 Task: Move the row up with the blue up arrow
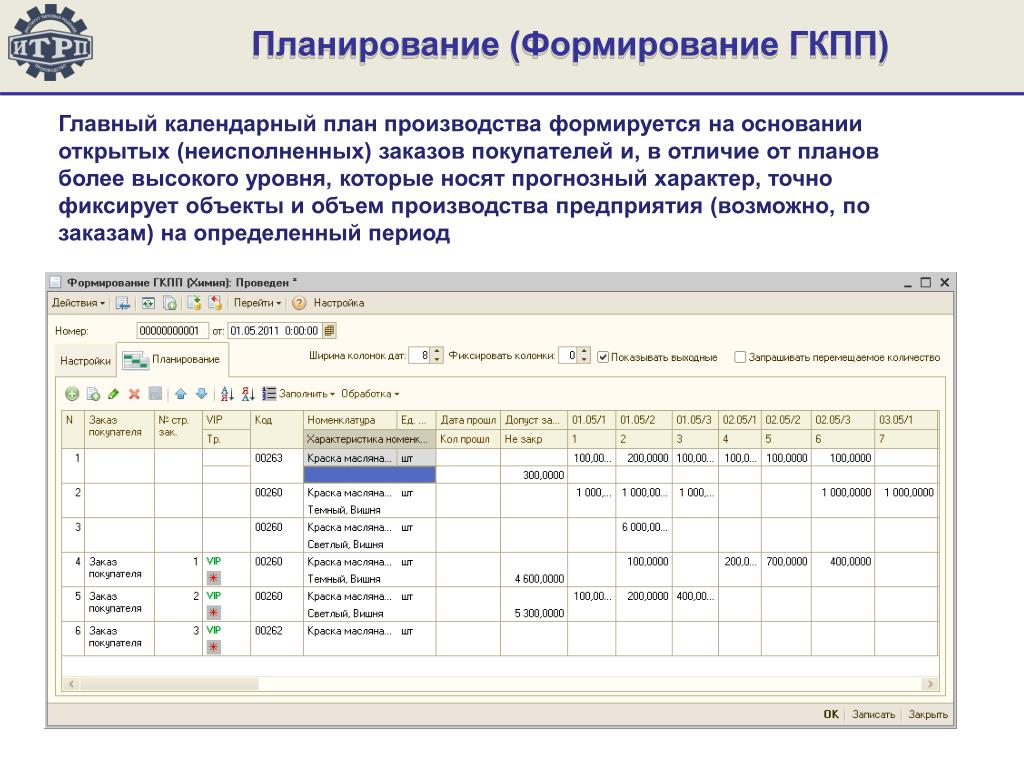click(x=181, y=394)
